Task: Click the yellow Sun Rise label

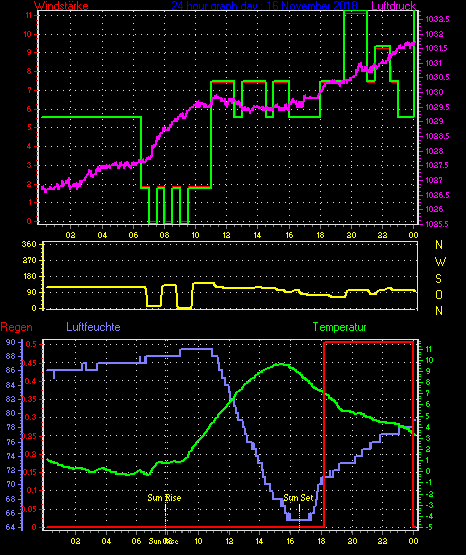Action: tap(164, 498)
